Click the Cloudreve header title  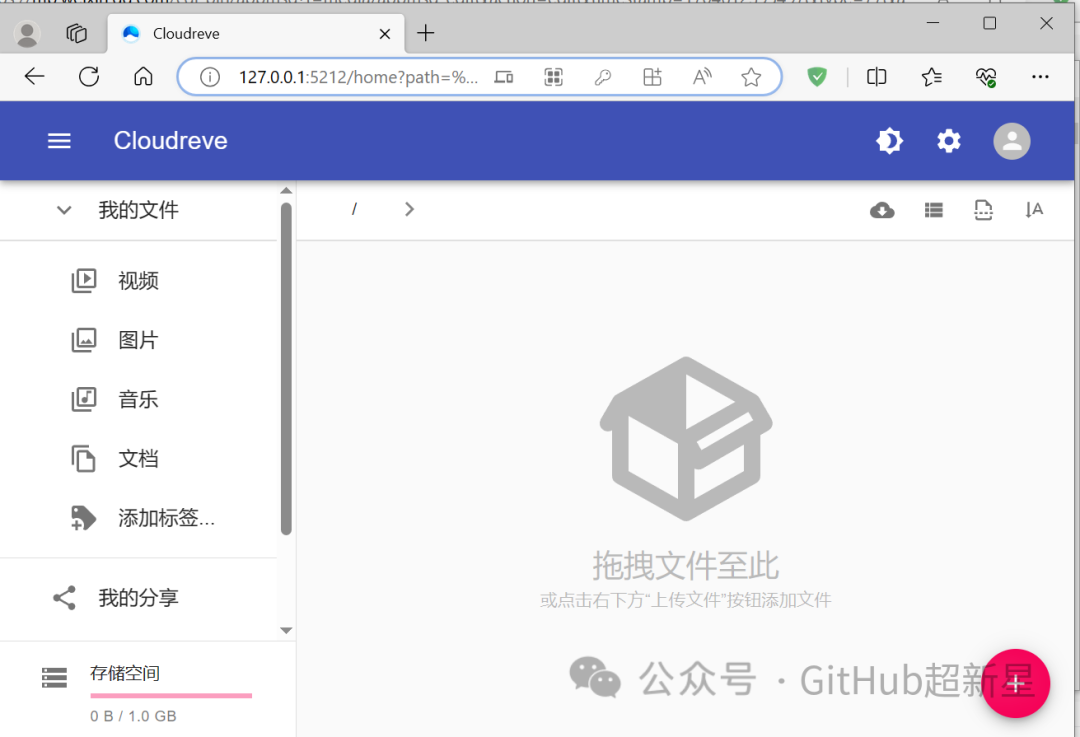click(171, 141)
